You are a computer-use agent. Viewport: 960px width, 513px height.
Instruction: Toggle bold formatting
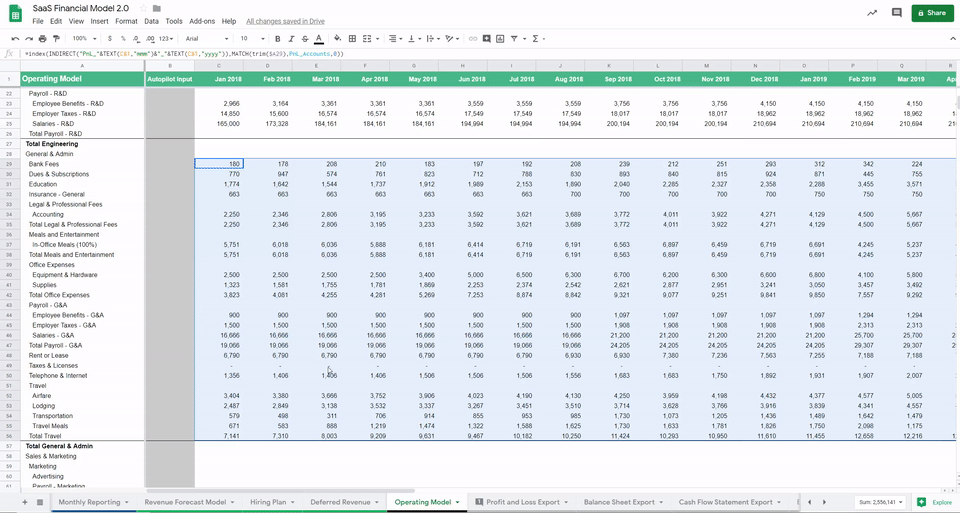coord(277,39)
